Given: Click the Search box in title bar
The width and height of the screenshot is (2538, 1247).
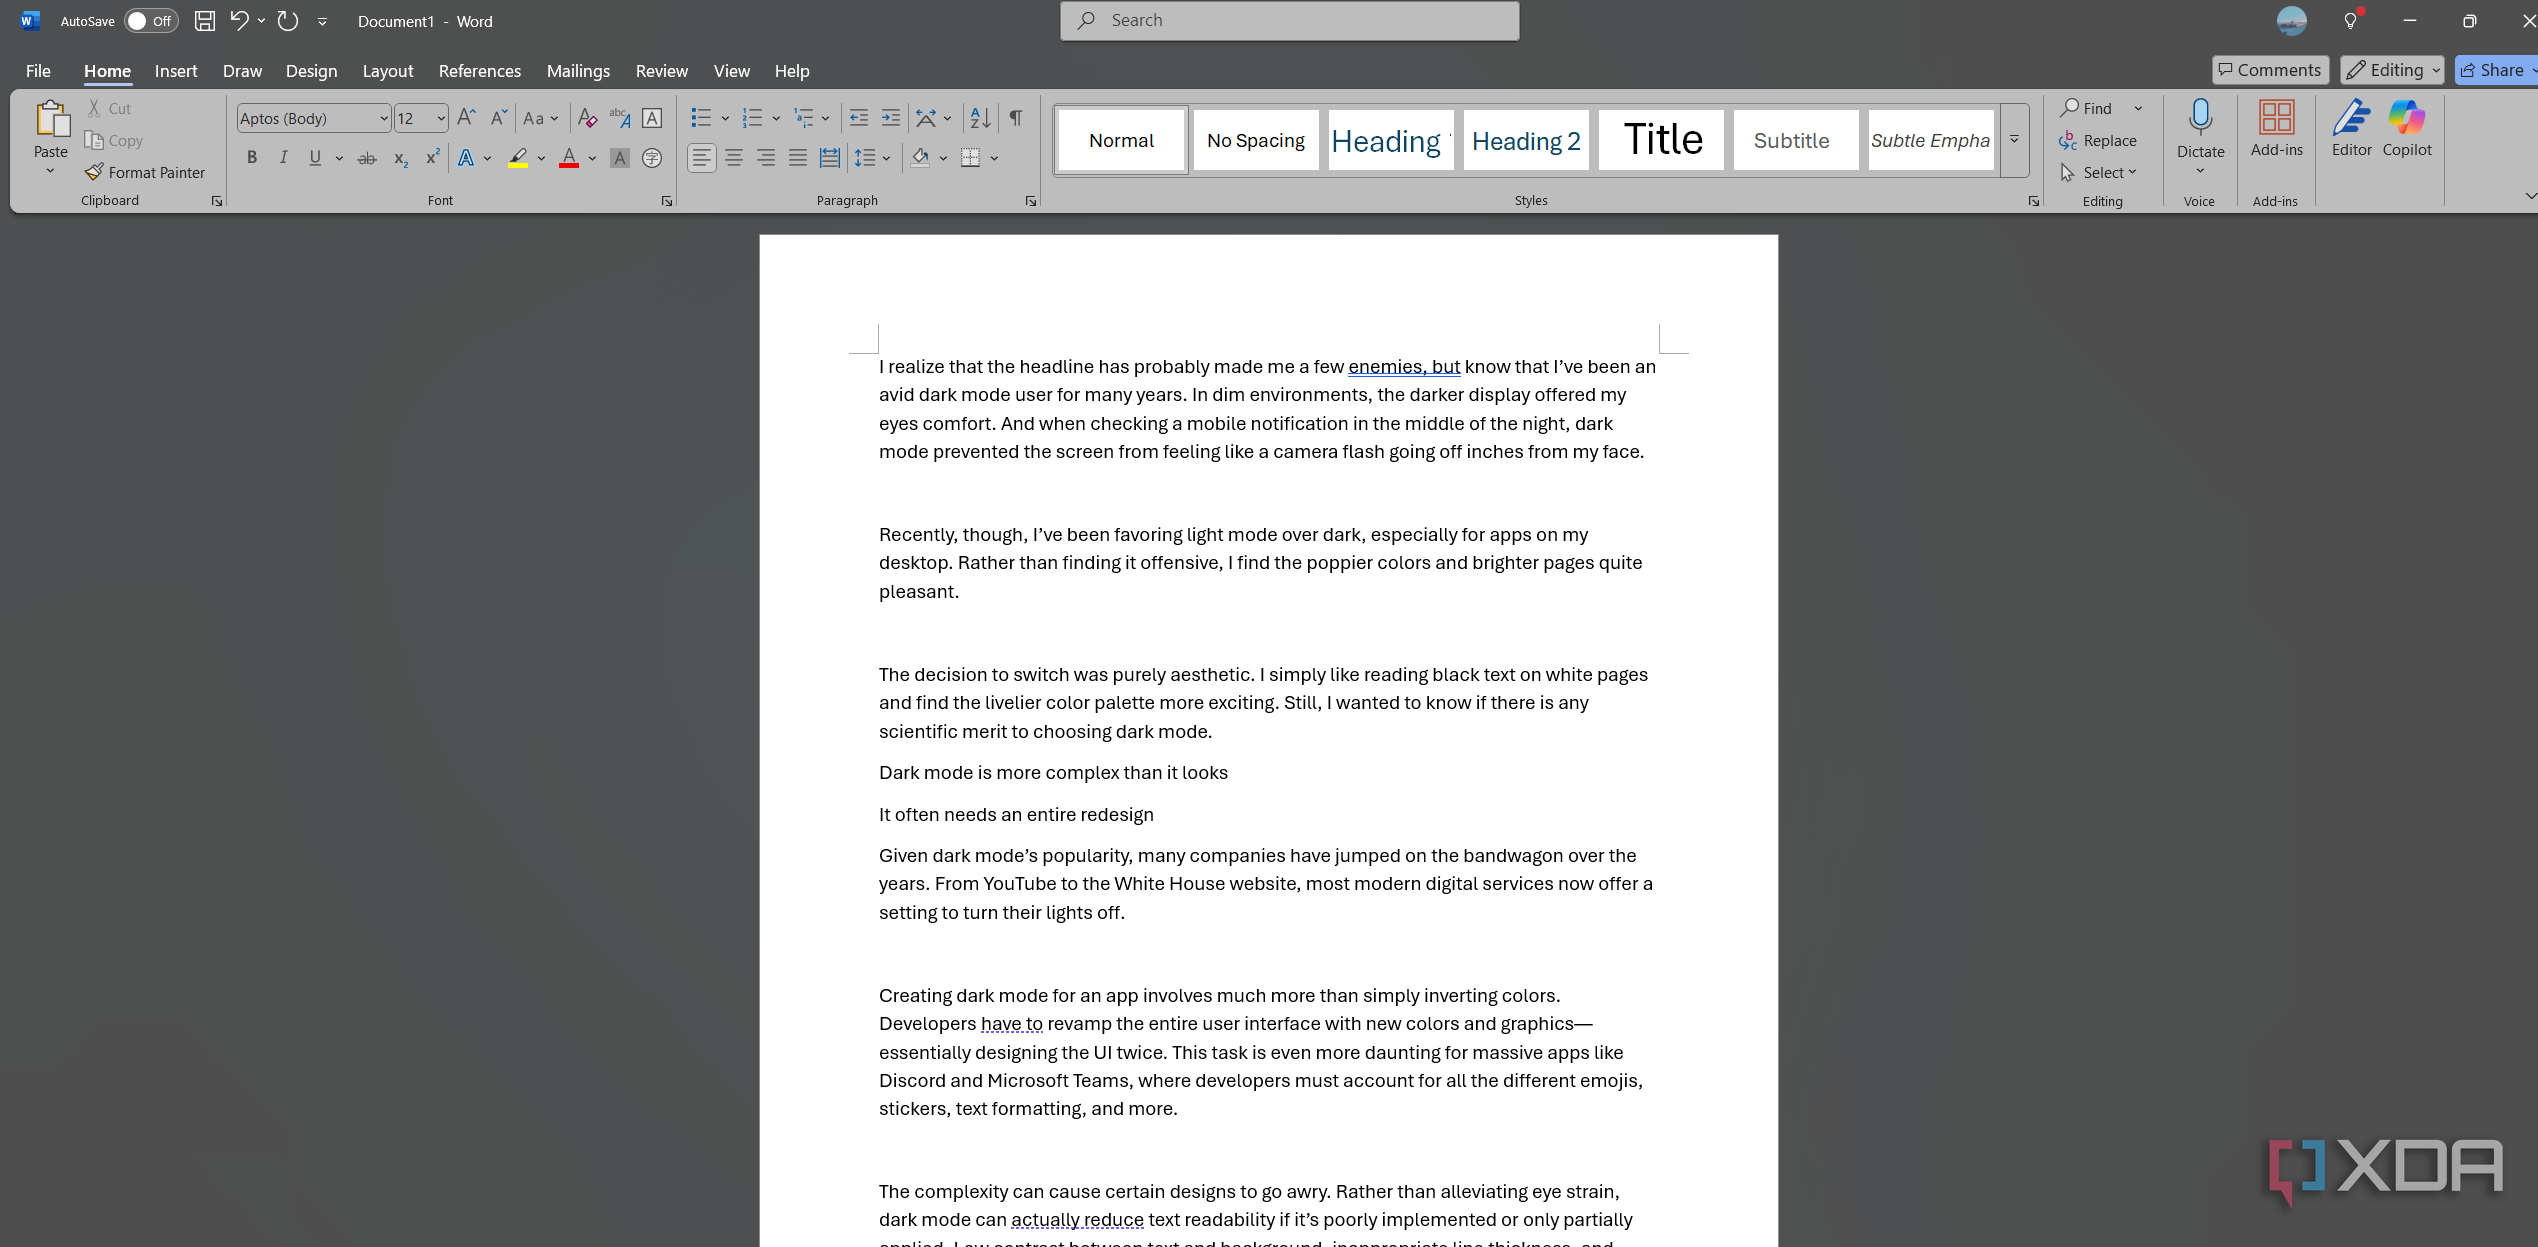Looking at the screenshot, I should [x=1289, y=20].
